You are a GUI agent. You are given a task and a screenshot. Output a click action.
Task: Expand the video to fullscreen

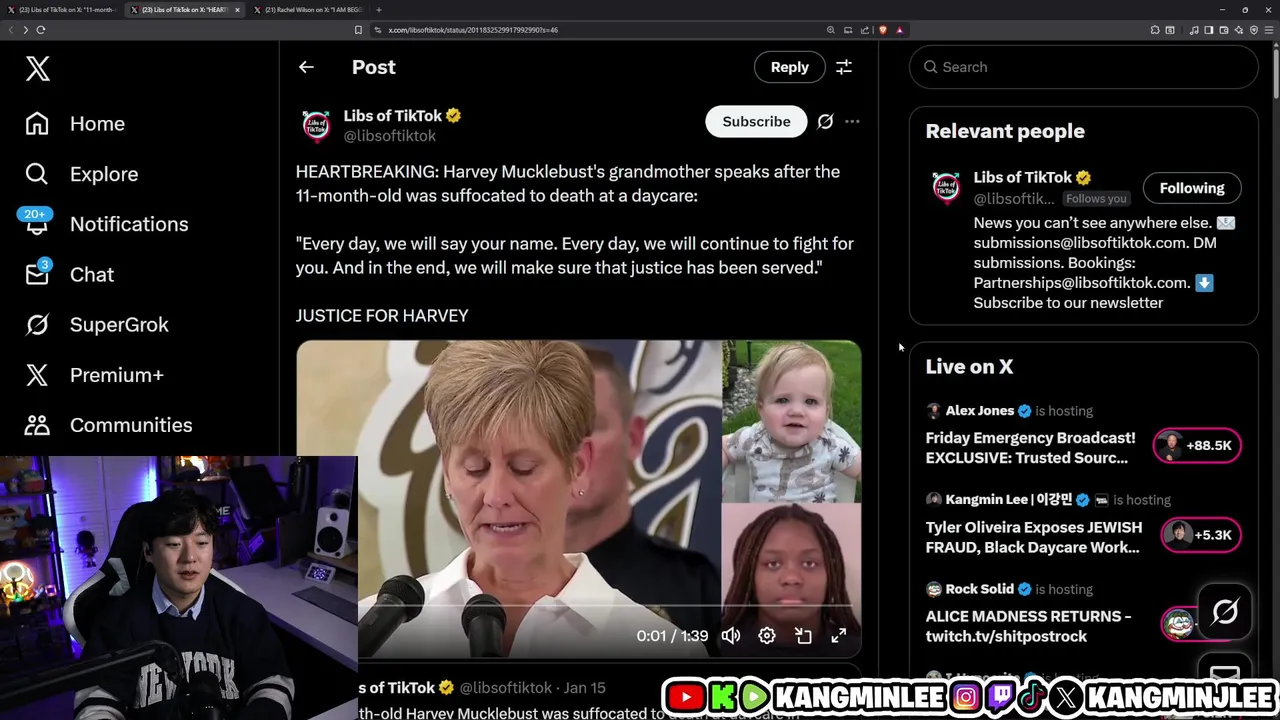[x=839, y=636]
